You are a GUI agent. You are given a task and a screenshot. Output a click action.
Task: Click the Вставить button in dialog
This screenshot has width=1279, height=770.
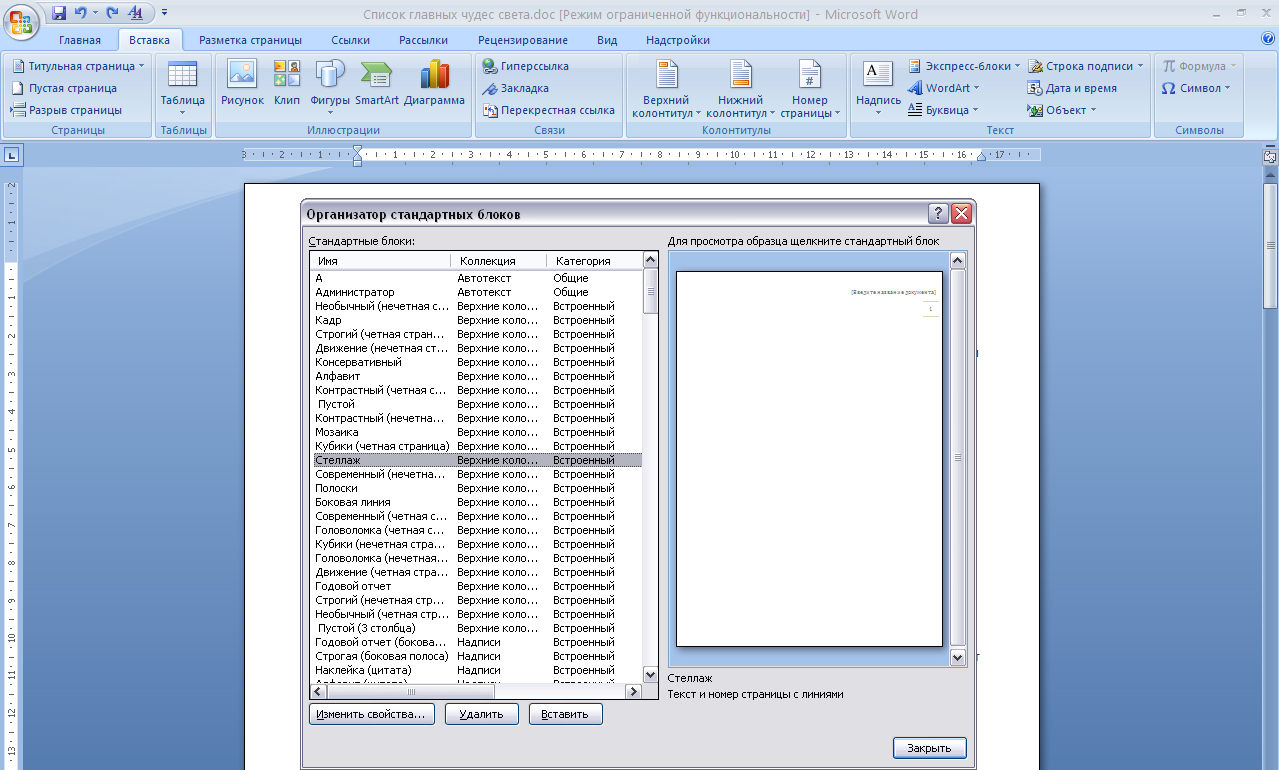point(566,714)
